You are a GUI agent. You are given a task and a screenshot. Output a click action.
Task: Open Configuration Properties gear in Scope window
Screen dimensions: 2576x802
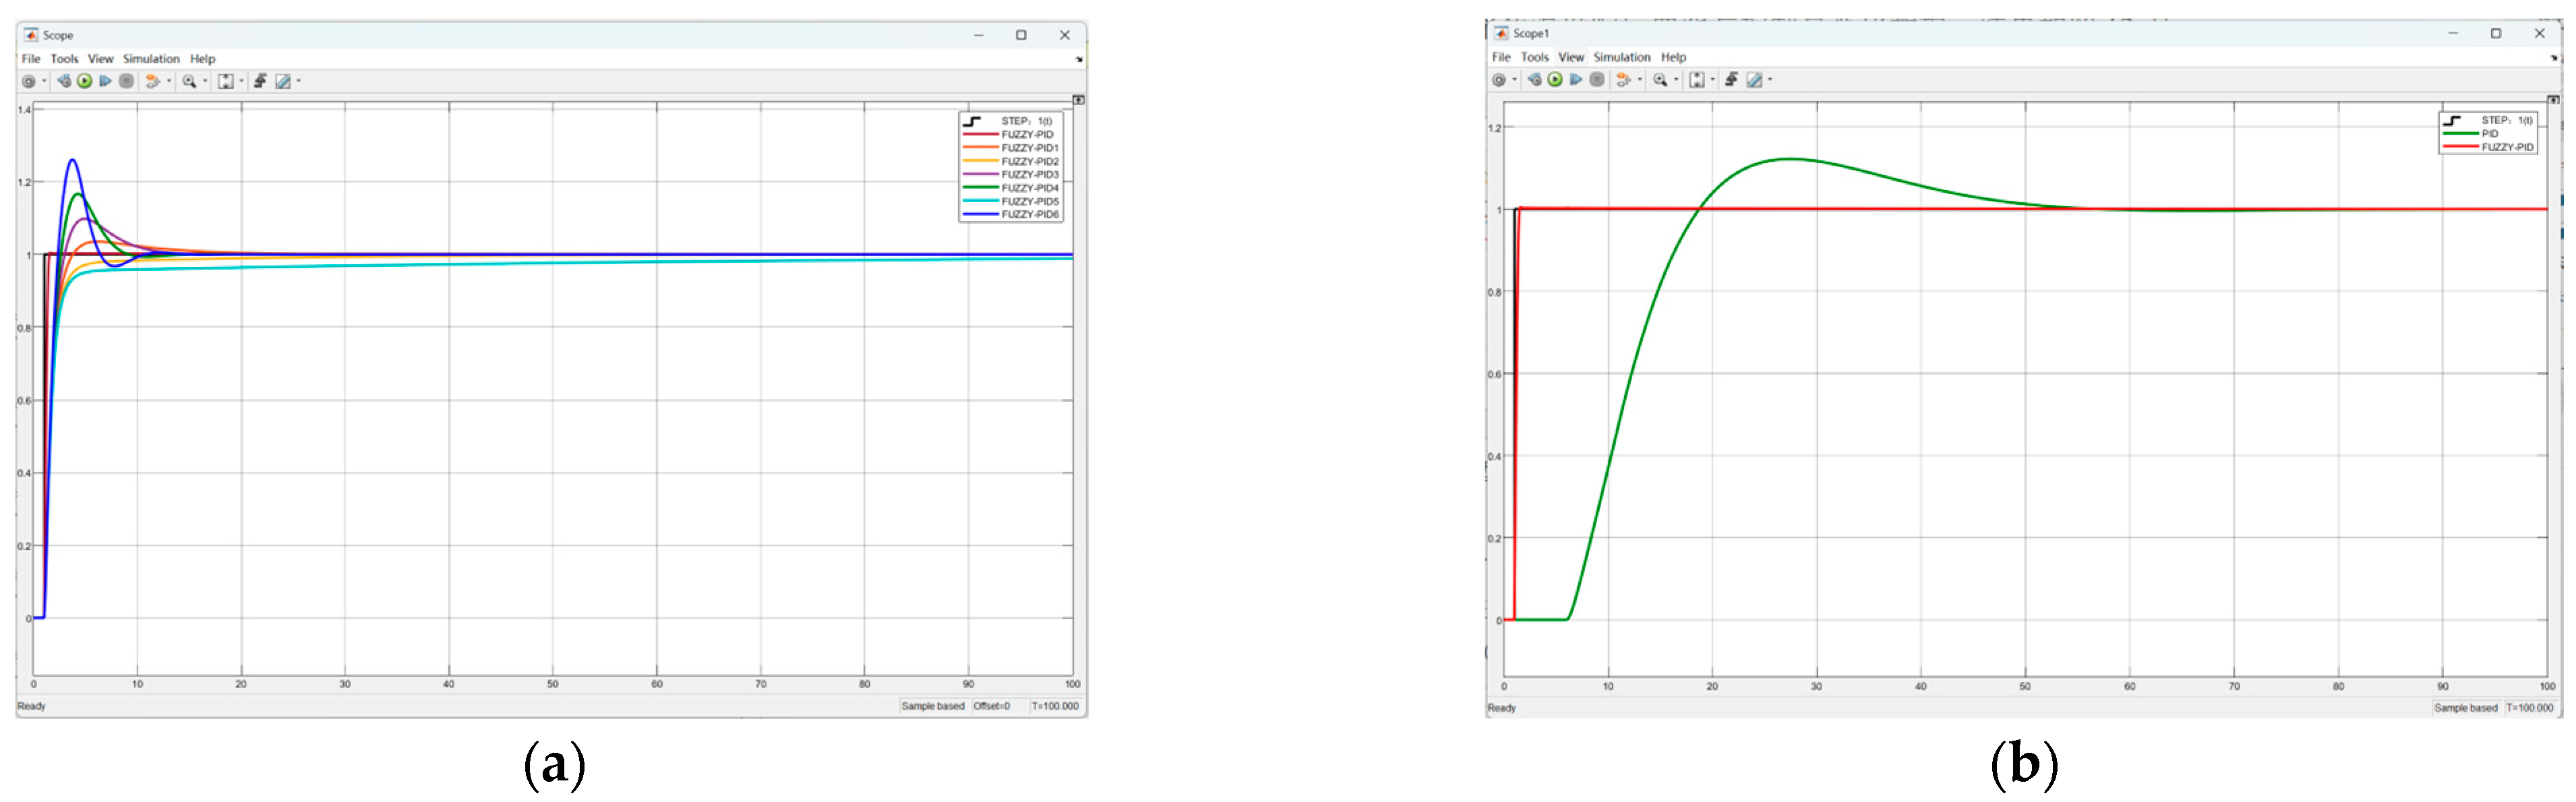click(x=29, y=81)
